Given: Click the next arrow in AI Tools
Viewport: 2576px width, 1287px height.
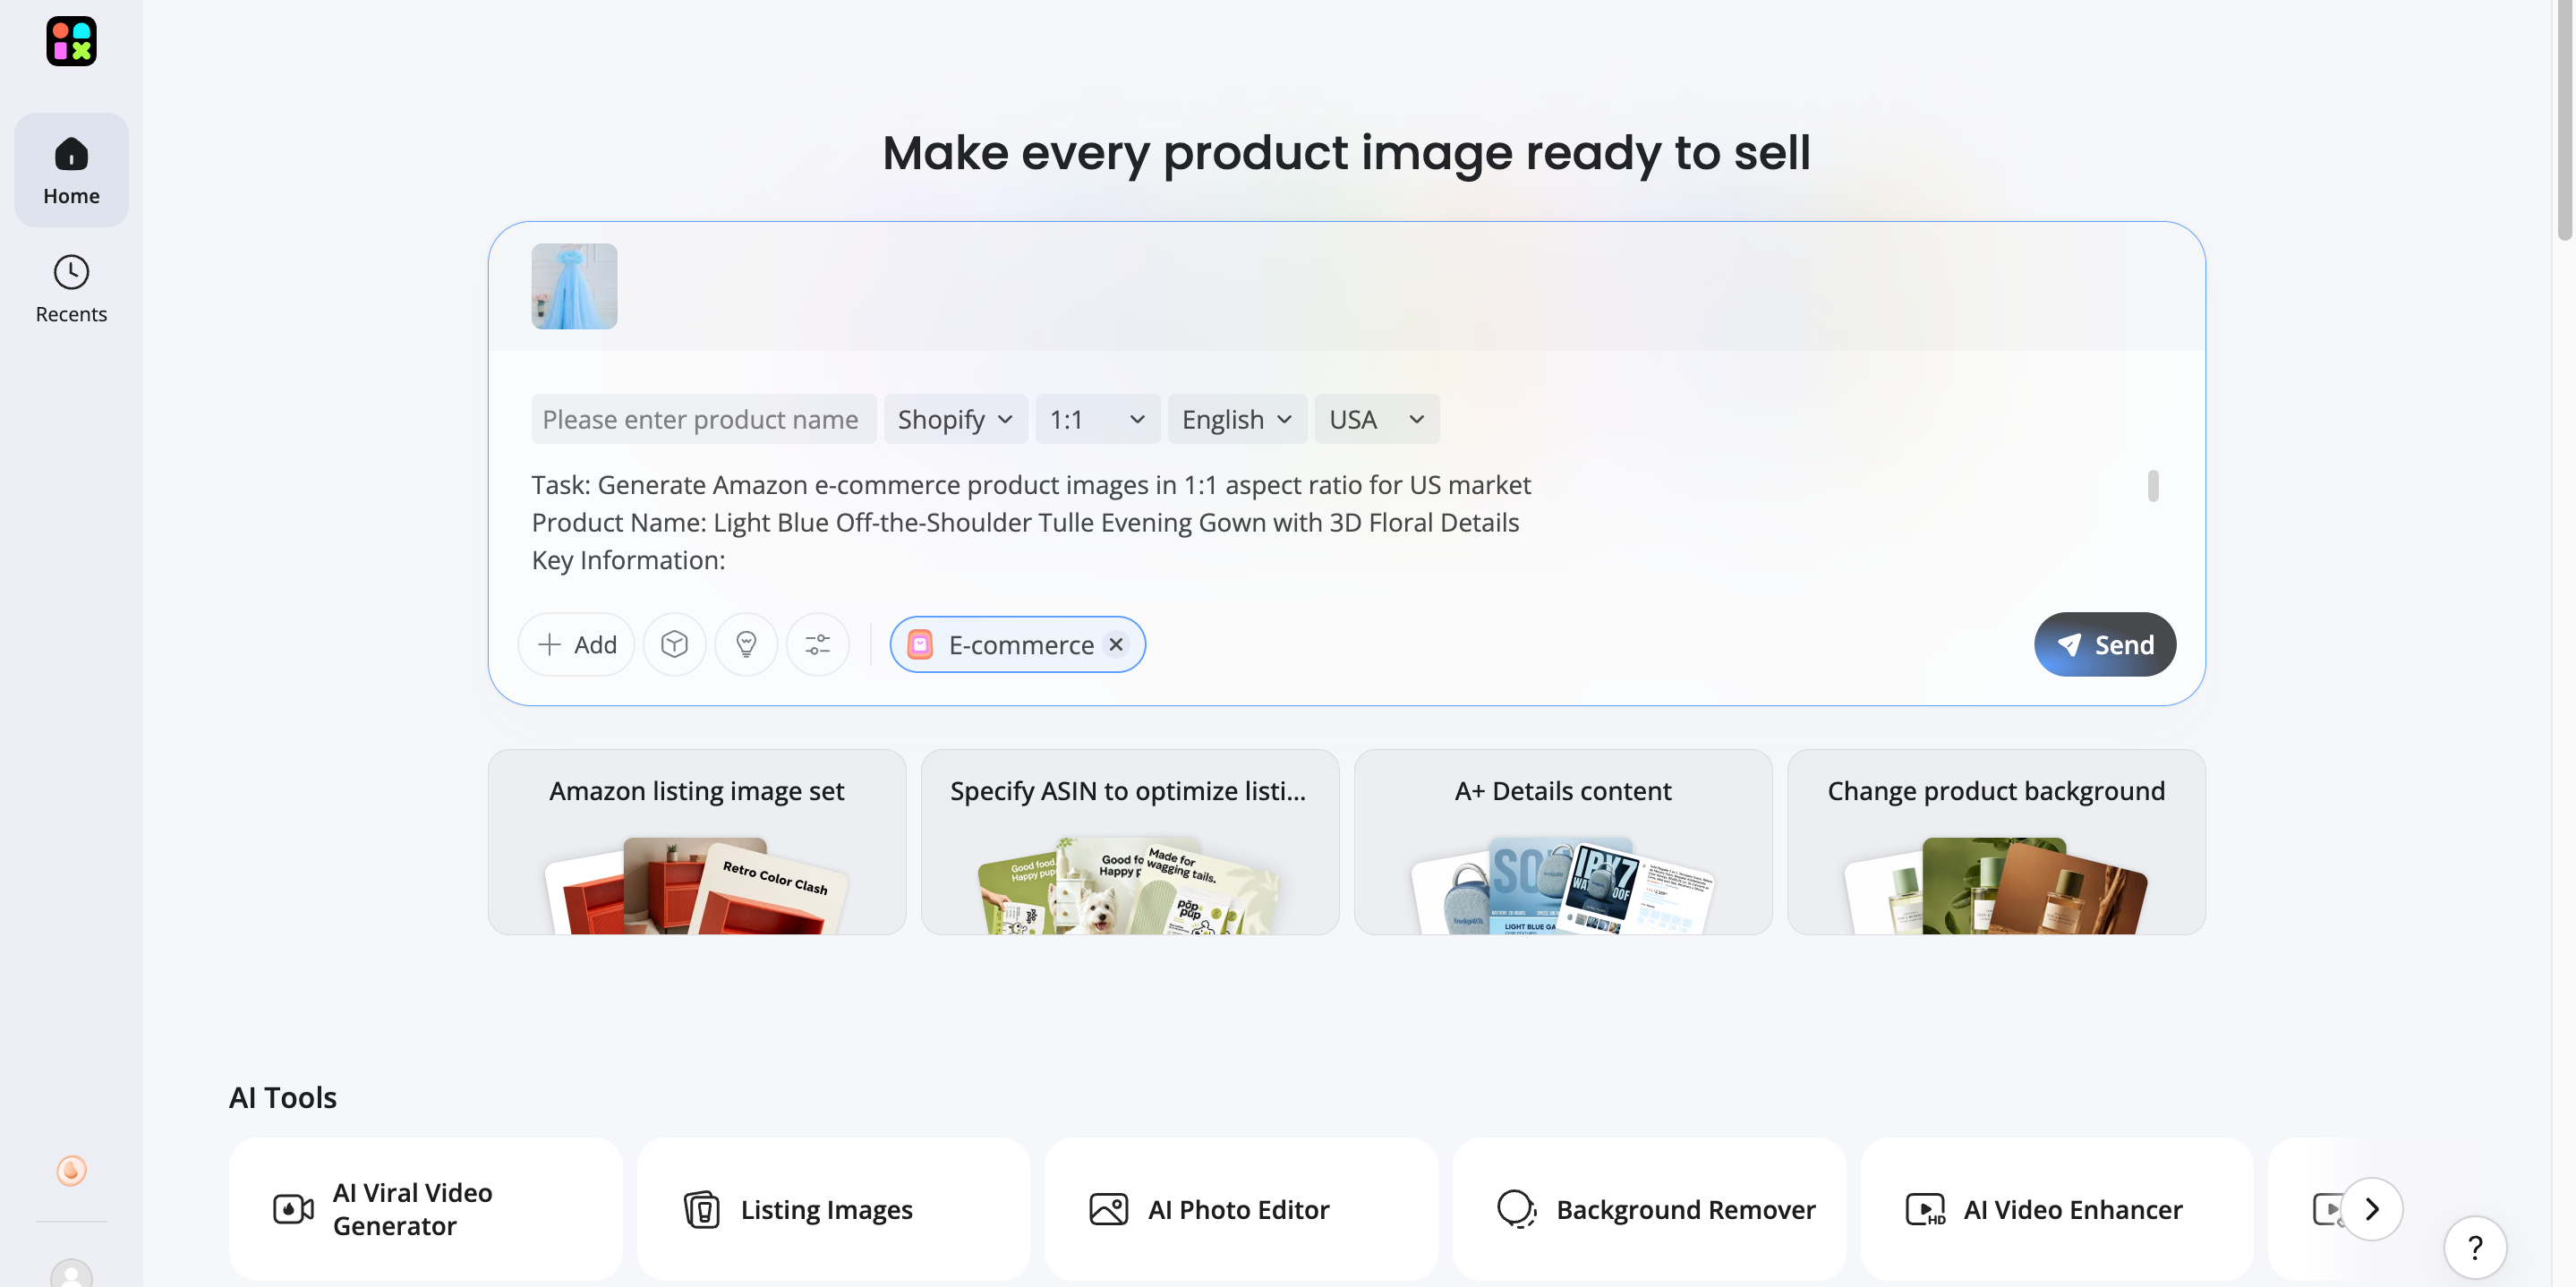Looking at the screenshot, I should [x=2371, y=1209].
